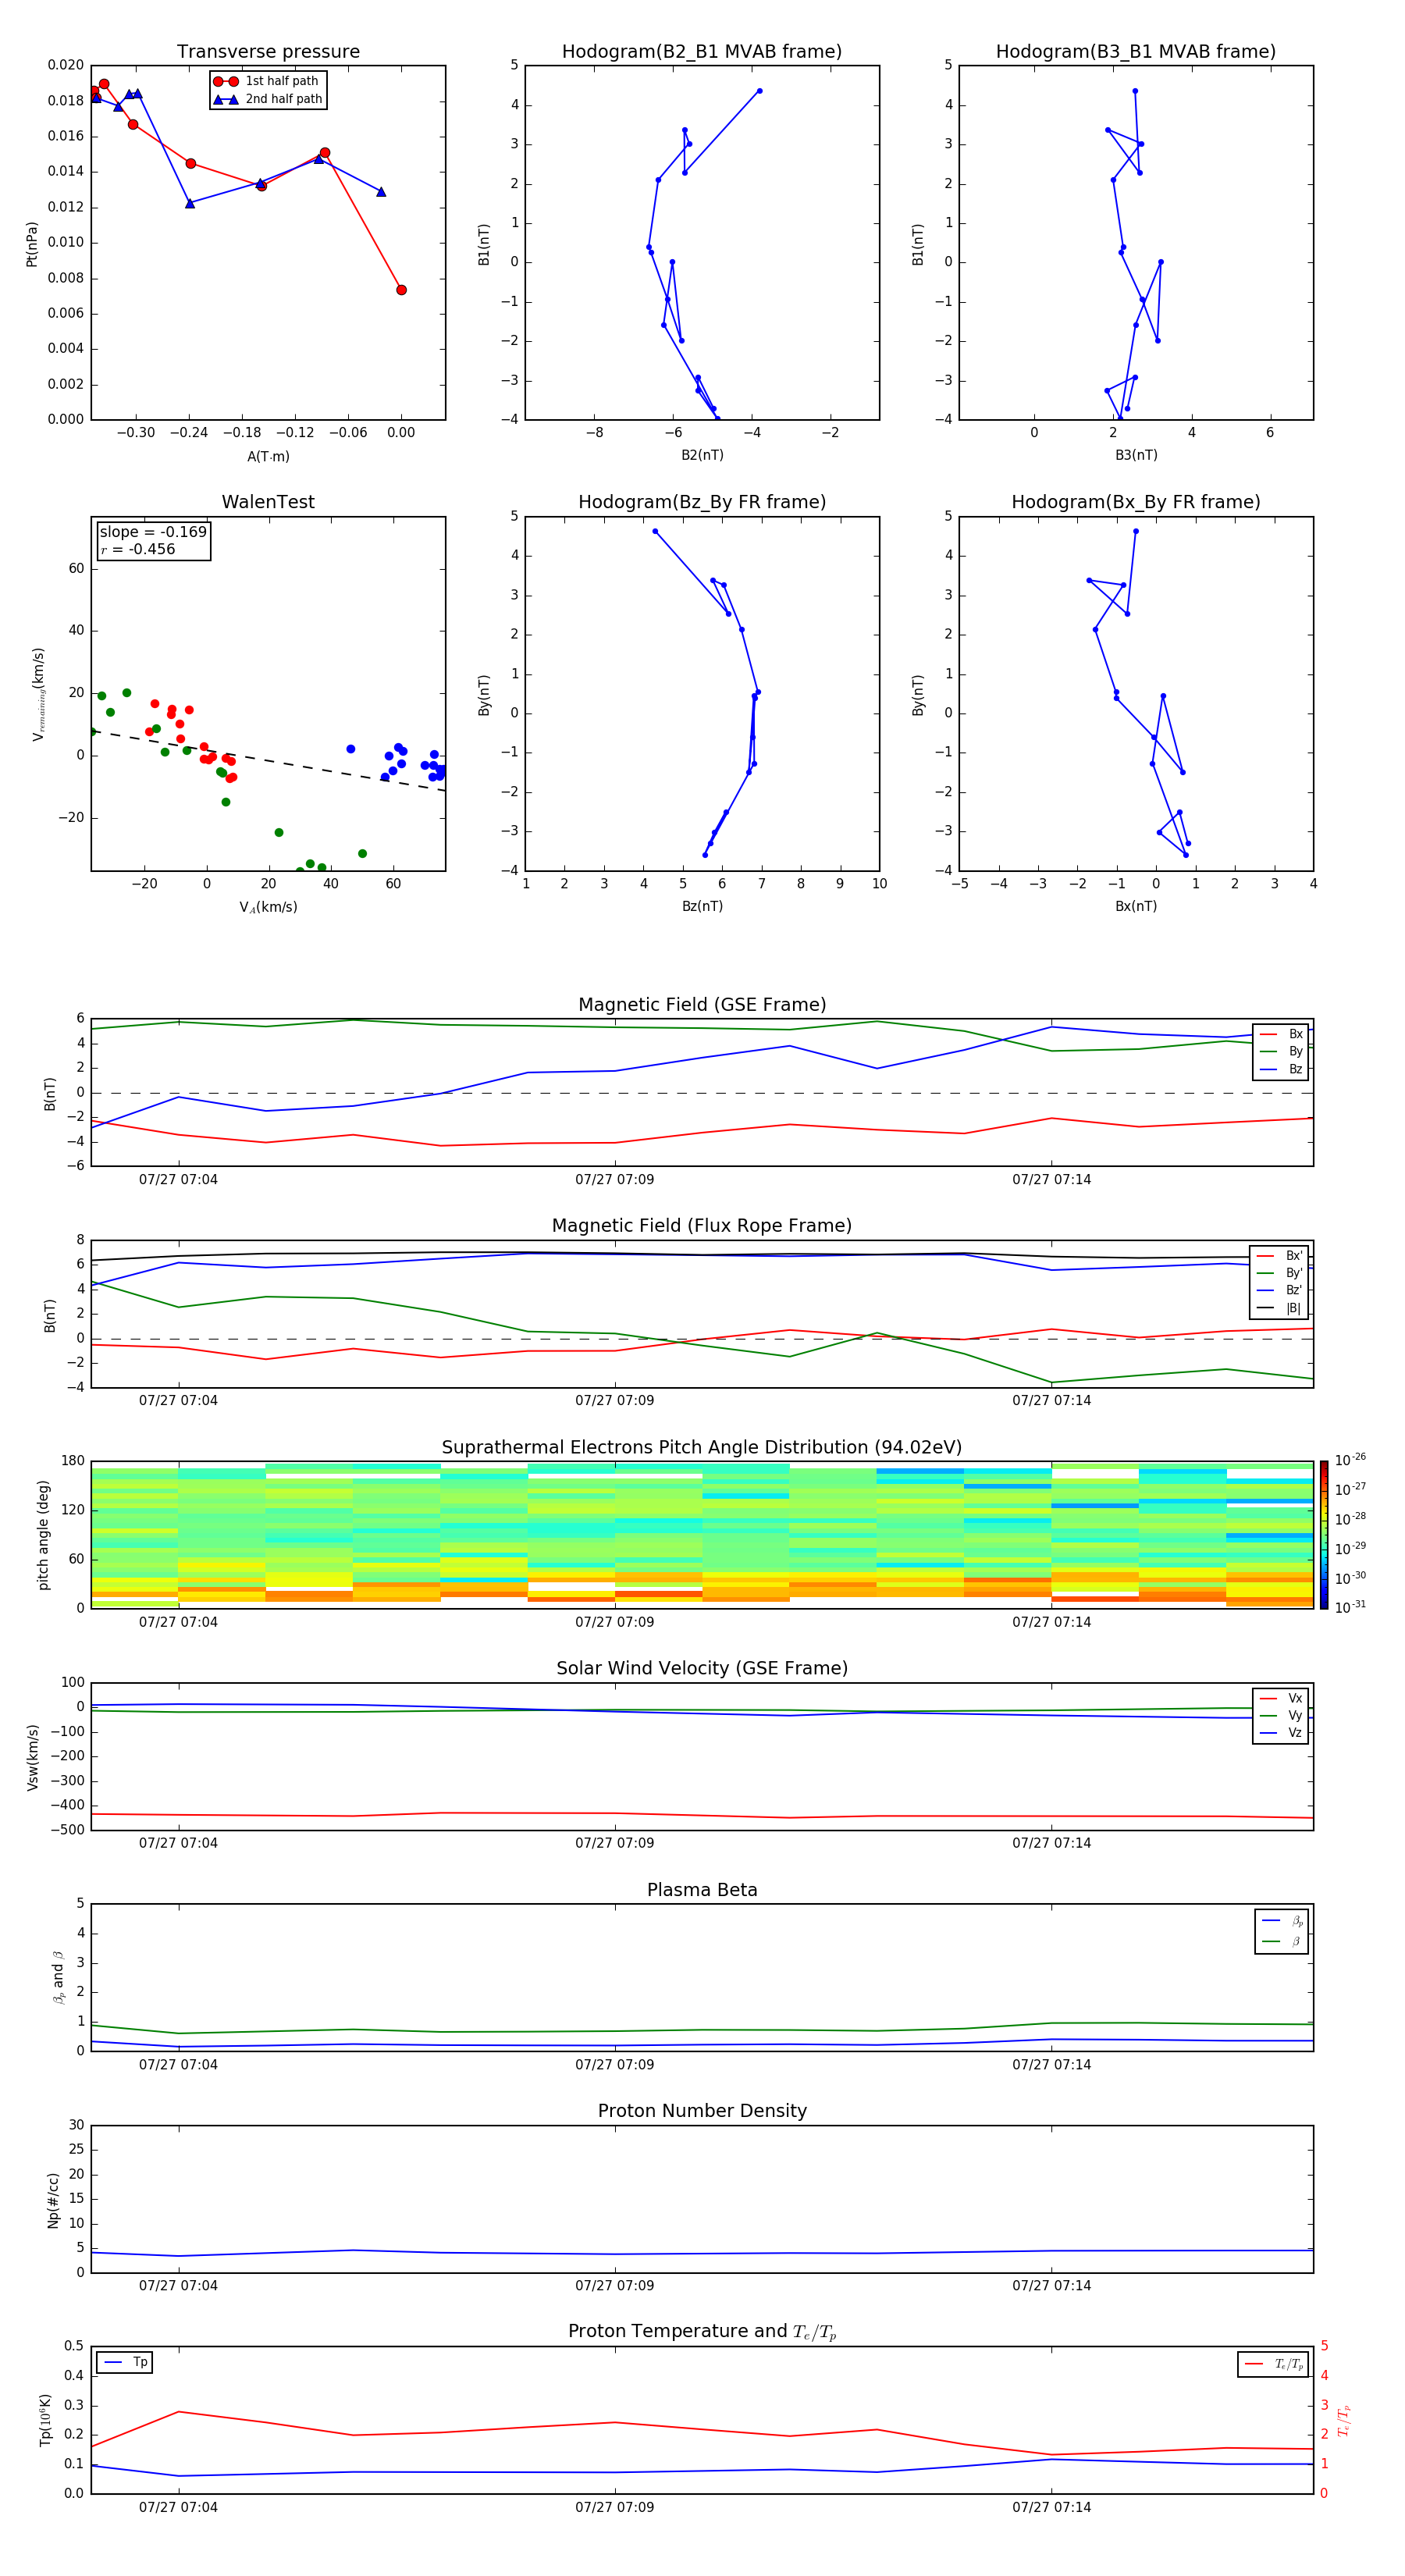This screenshot has height=2576, width=1405.
Task: Click the pitch angle flux colorbar
Action: point(1324,1535)
